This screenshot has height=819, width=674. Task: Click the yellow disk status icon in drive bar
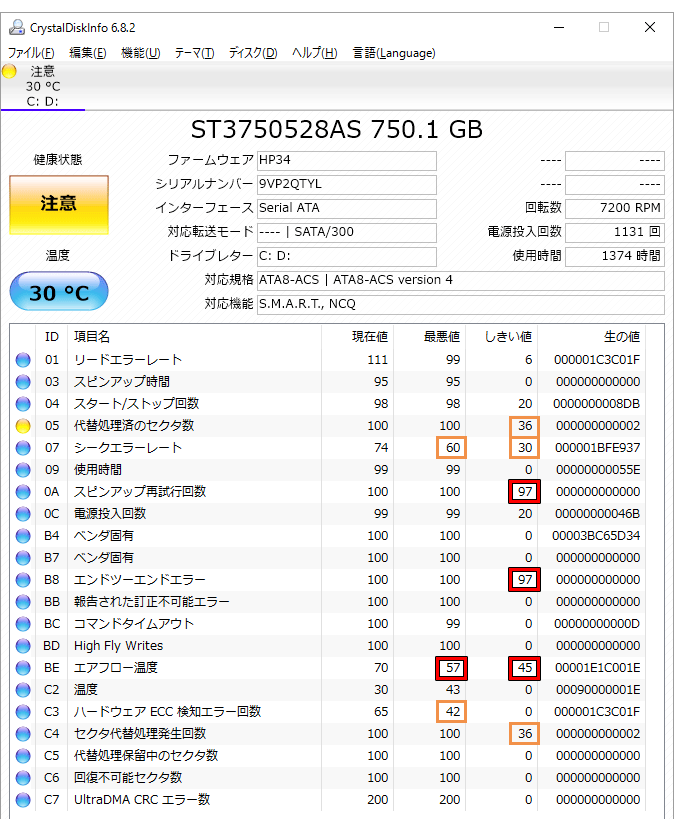[x=10, y=71]
